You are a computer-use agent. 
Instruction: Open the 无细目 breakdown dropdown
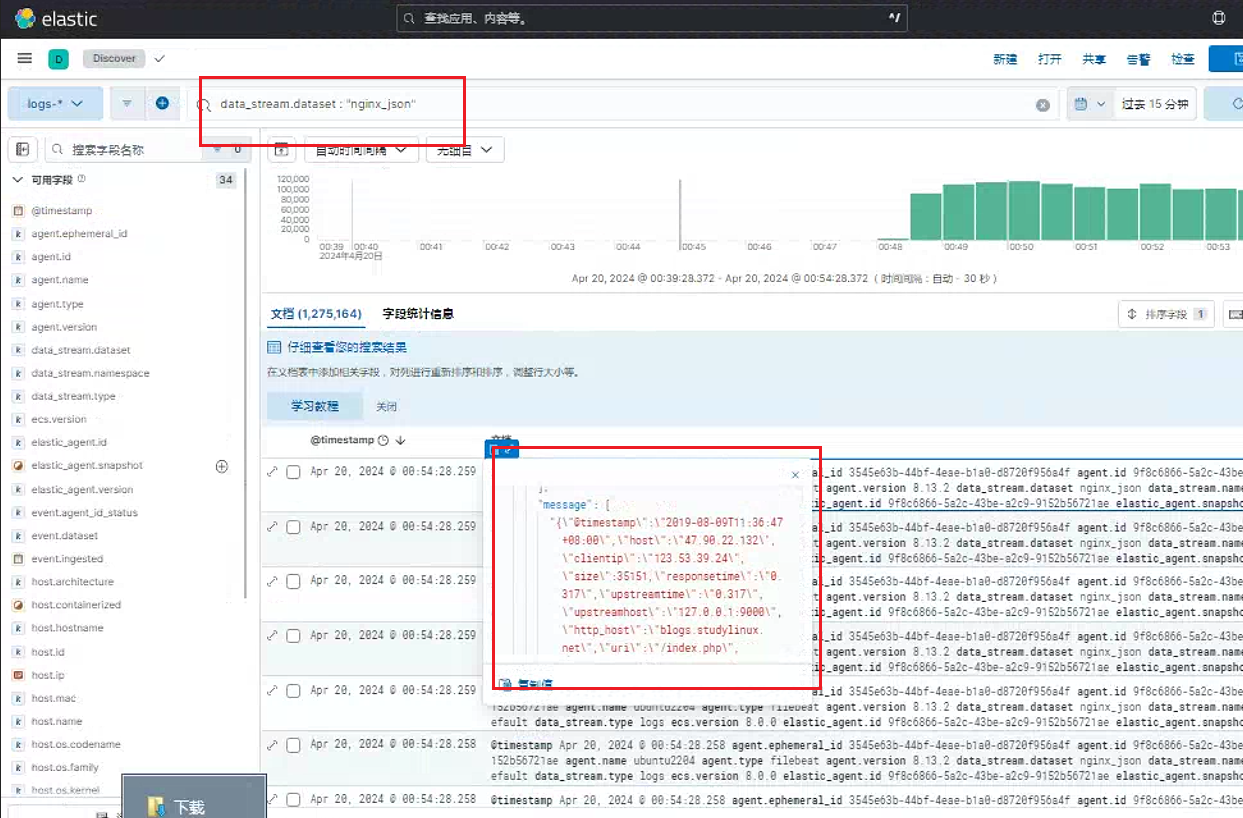(465, 150)
